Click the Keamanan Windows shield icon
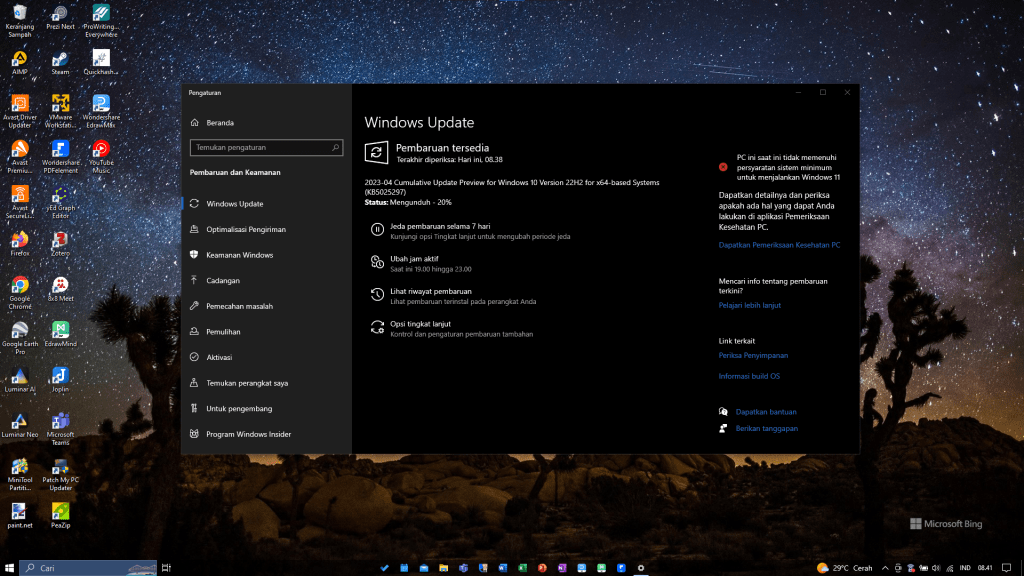Image resolution: width=1024 pixels, height=576 pixels. point(194,255)
